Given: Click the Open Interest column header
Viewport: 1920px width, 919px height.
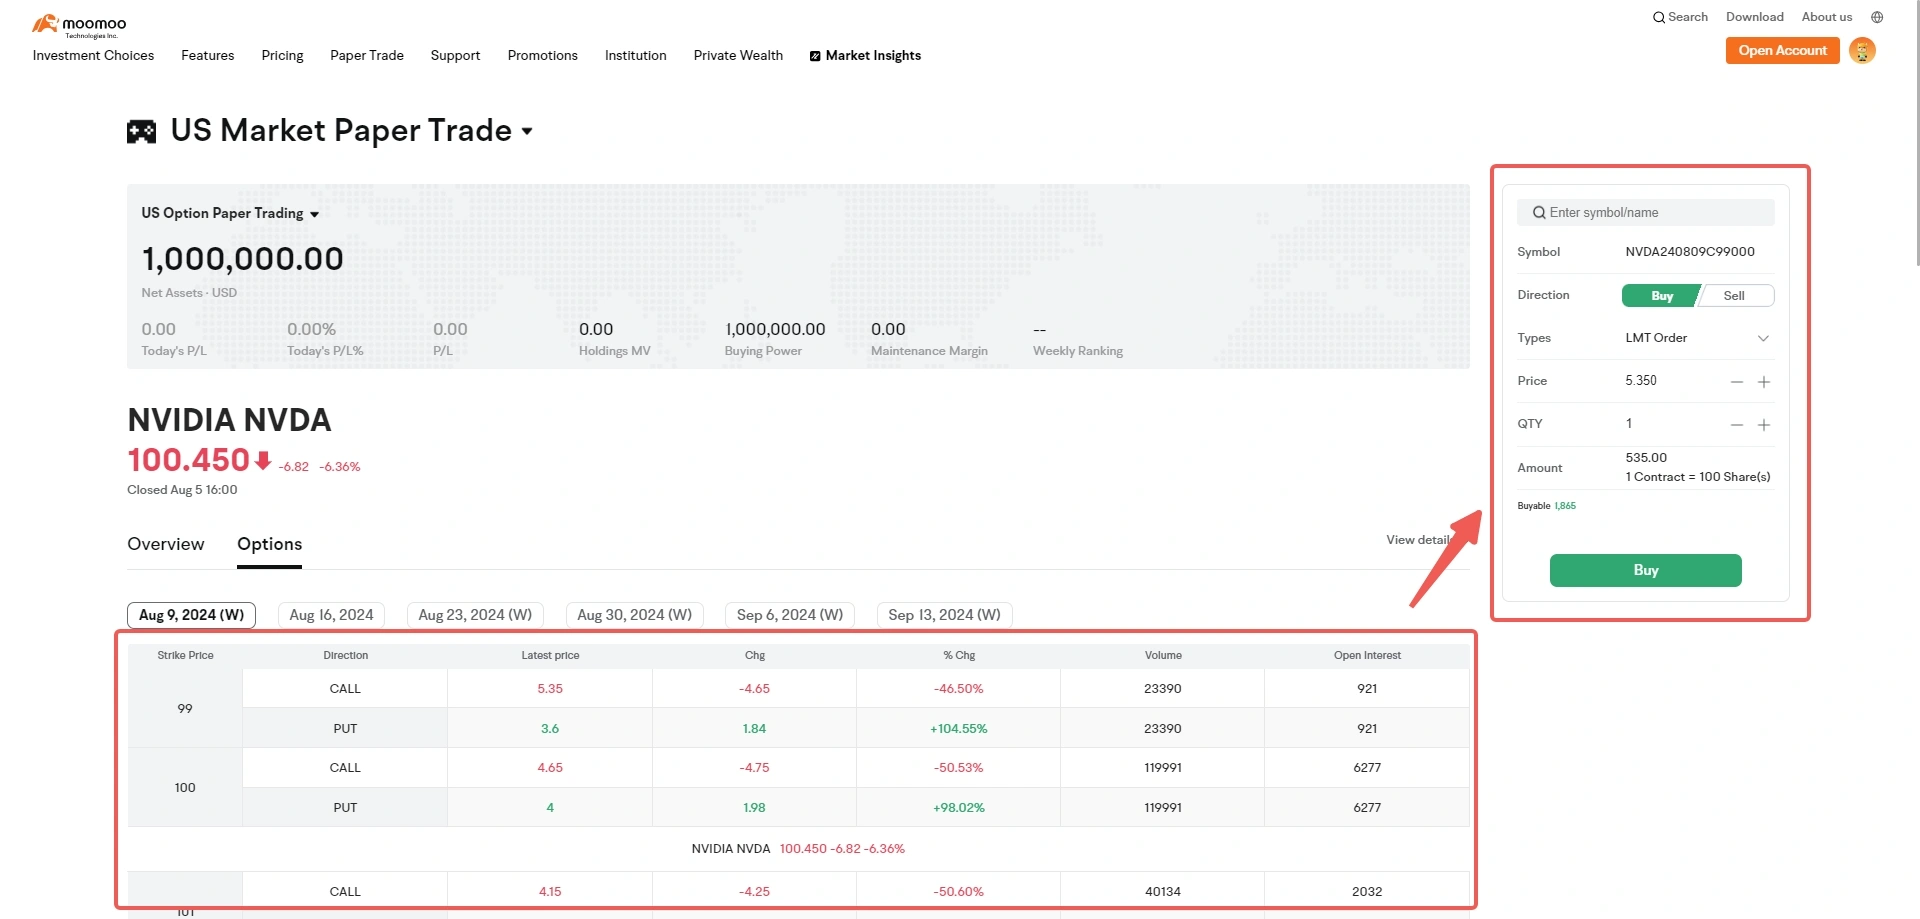Looking at the screenshot, I should coord(1367,656).
